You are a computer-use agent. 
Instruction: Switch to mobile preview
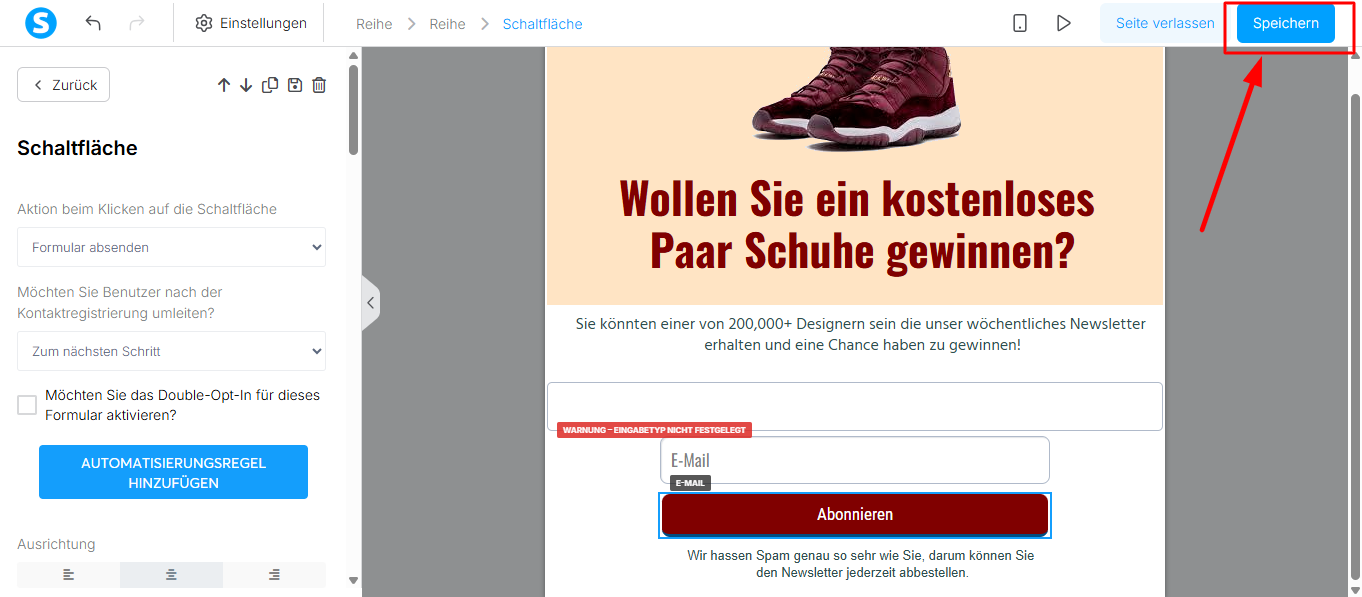1020,23
